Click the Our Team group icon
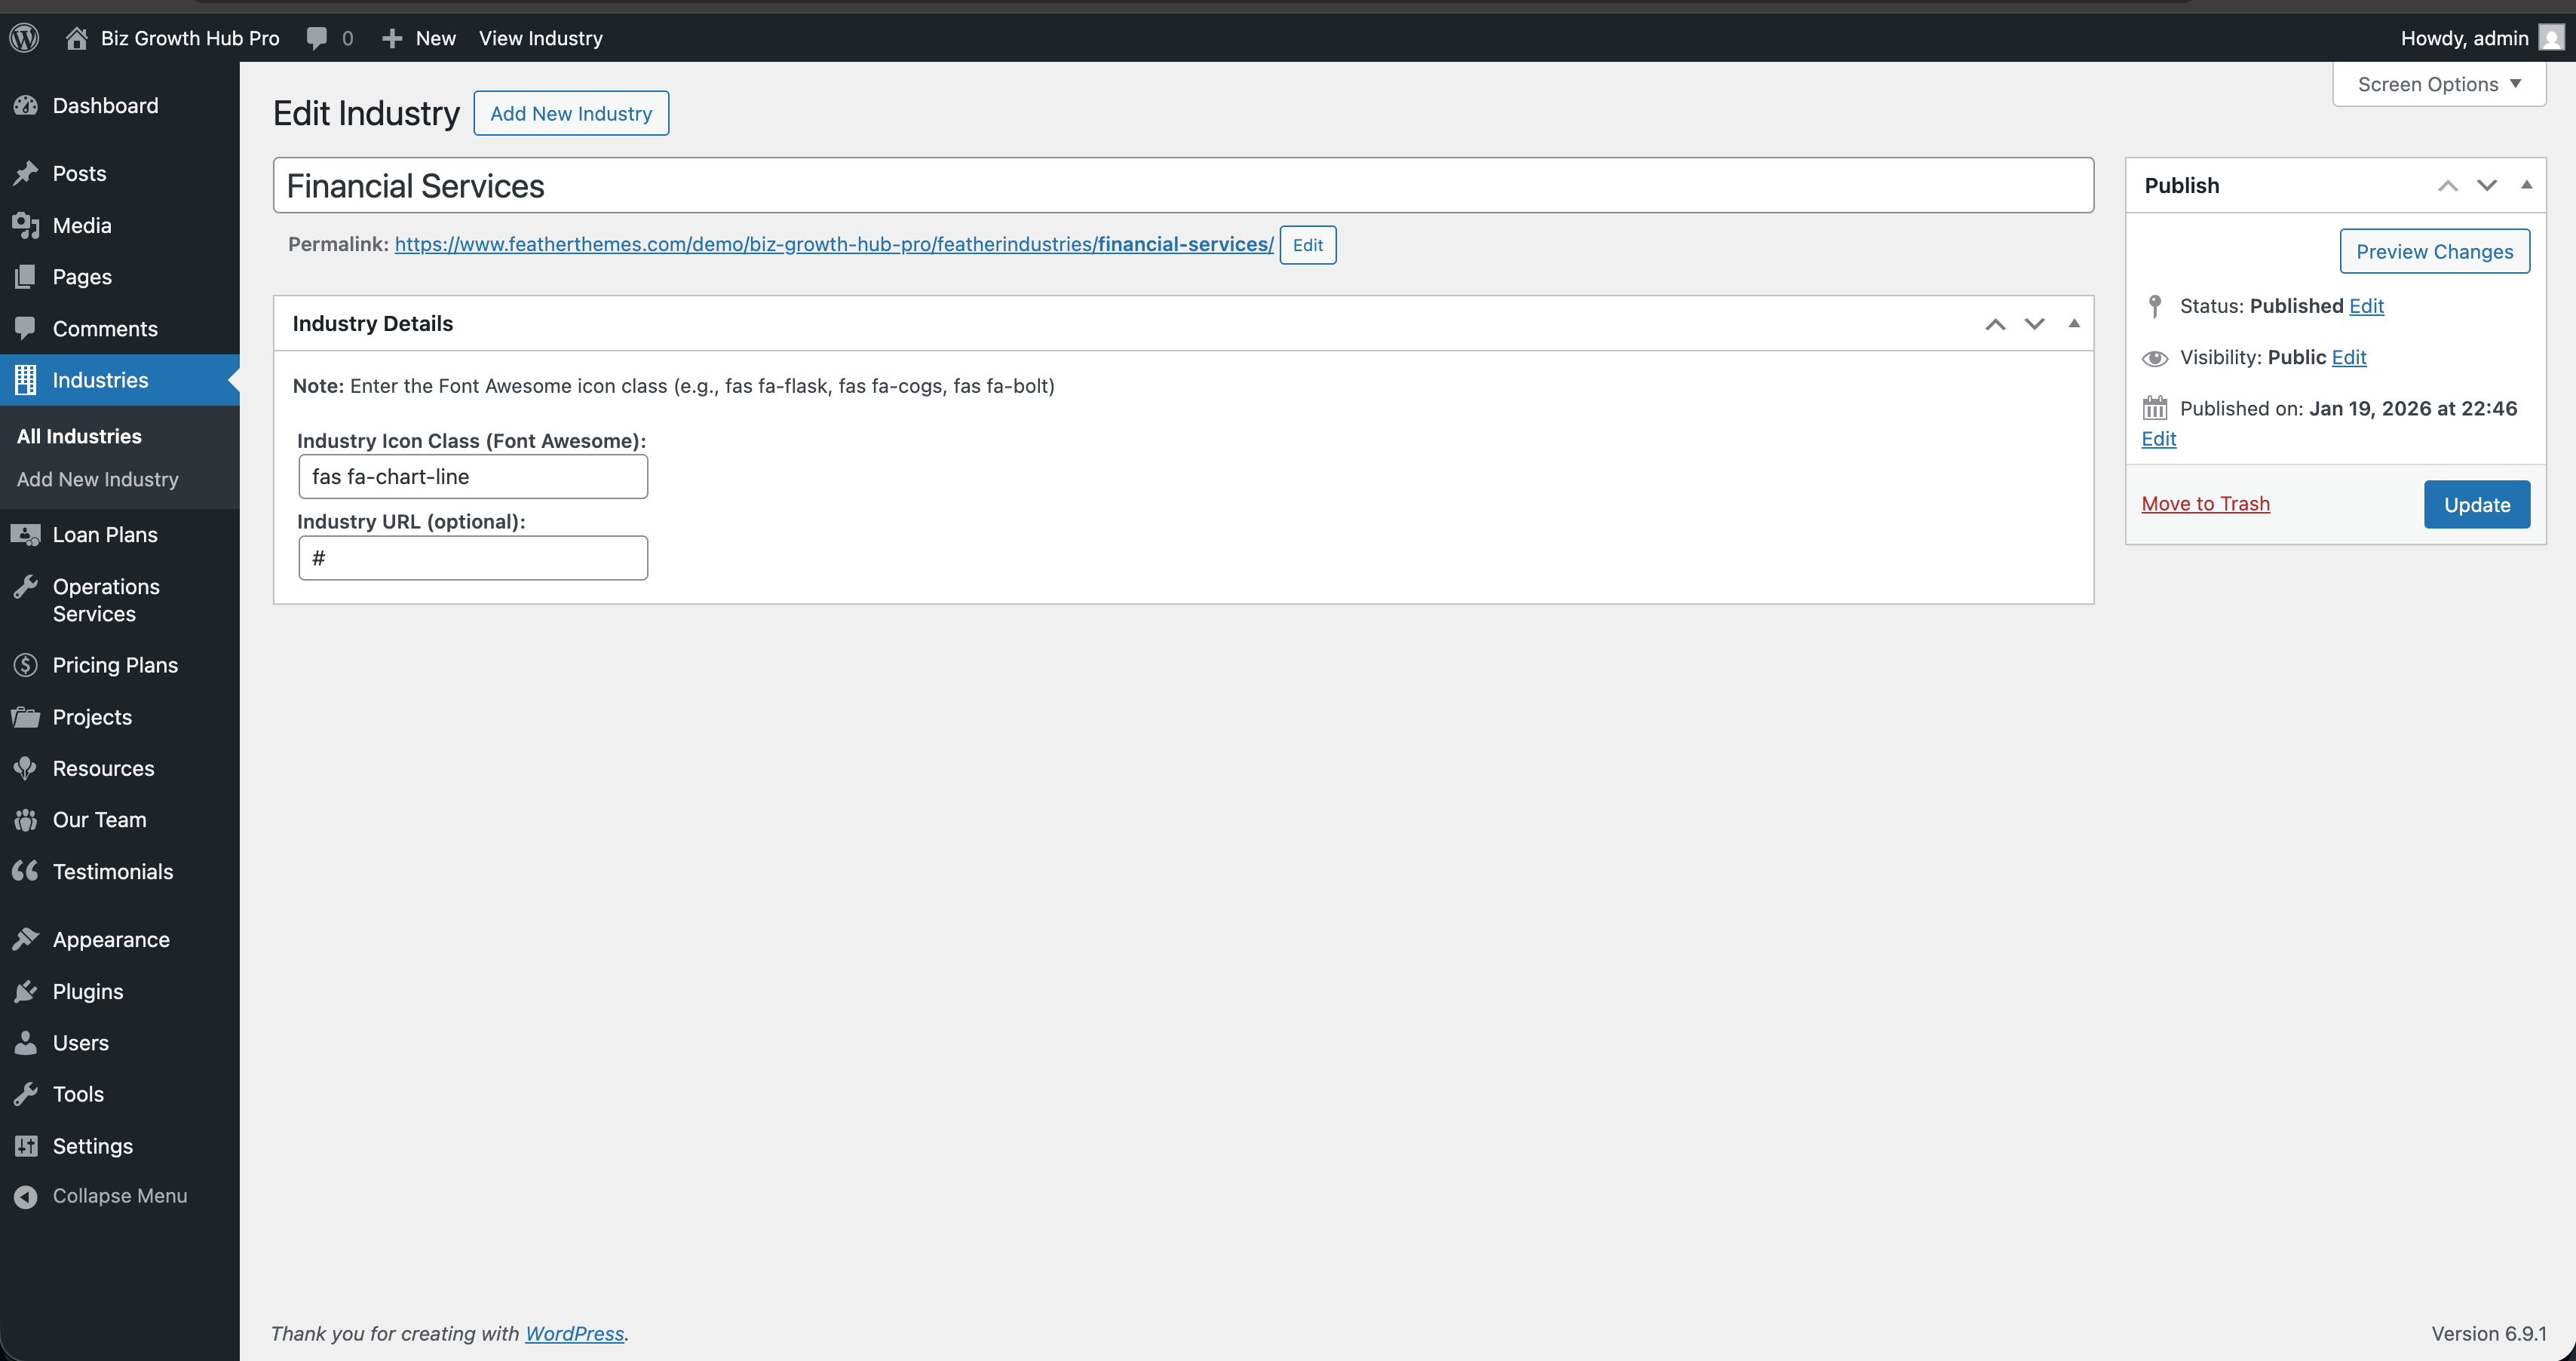The width and height of the screenshot is (2576, 1361). click(26, 820)
